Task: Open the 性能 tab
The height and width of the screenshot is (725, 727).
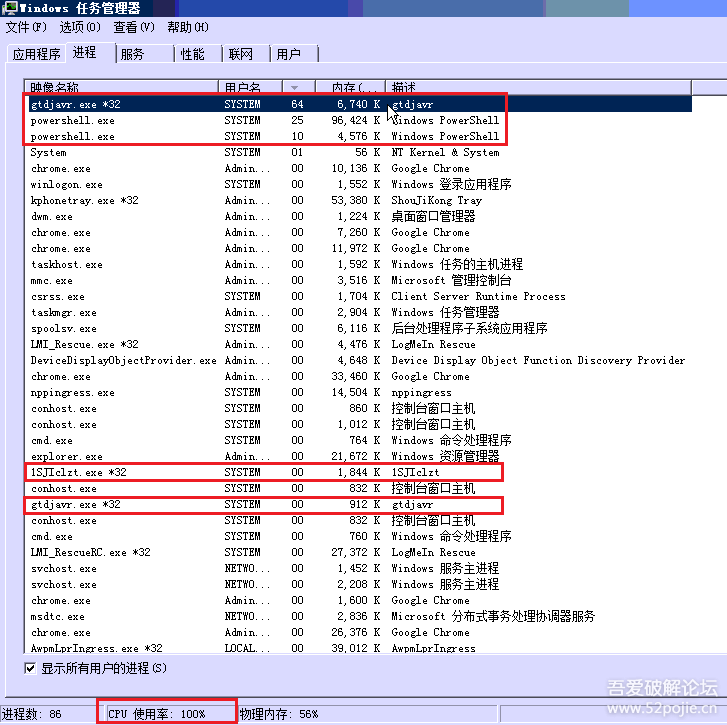Action: click(x=198, y=54)
